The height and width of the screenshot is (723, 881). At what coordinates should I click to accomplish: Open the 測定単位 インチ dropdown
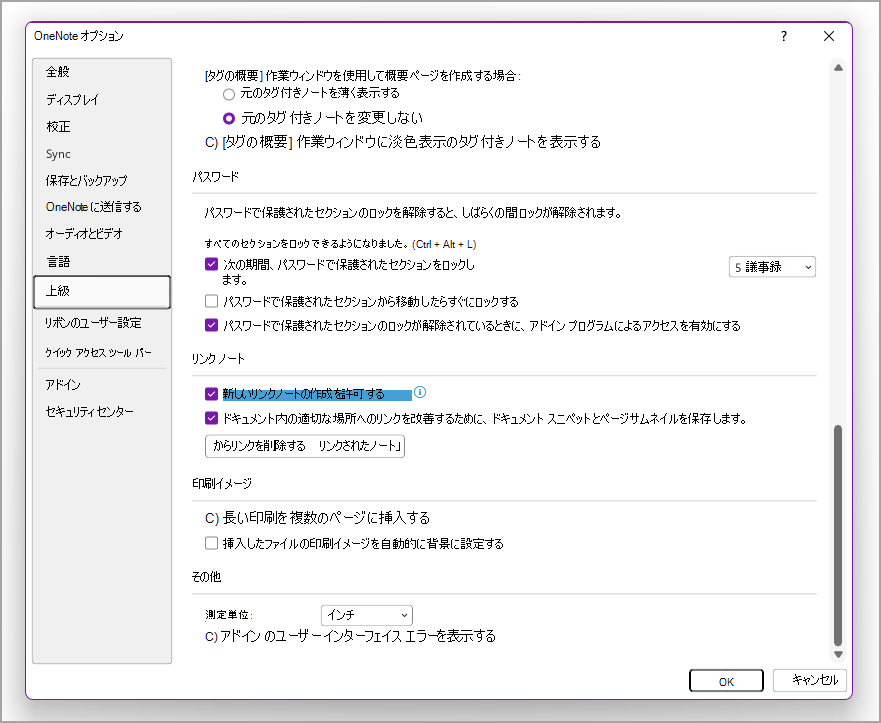coord(366,615)
